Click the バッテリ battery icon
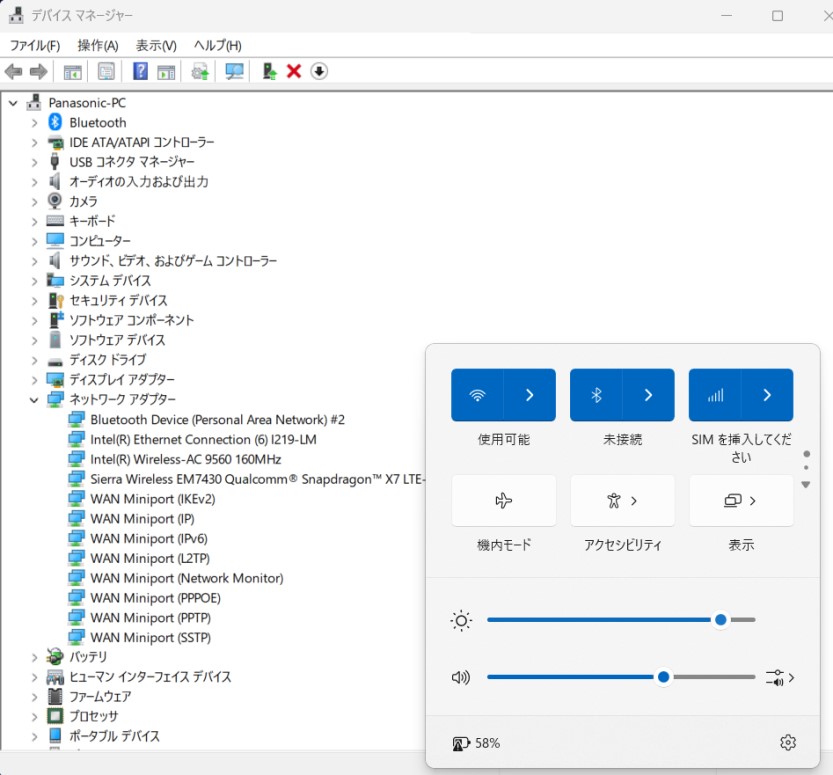 (55, 657)
